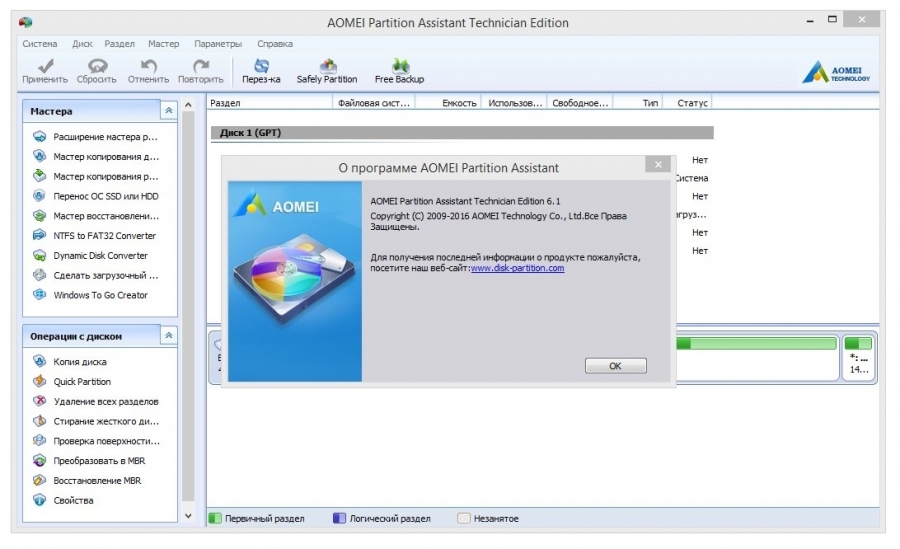900x549 pixels.
Task: Click the Отменить (Undo) toolbar icon
Action: coord(148,66)
